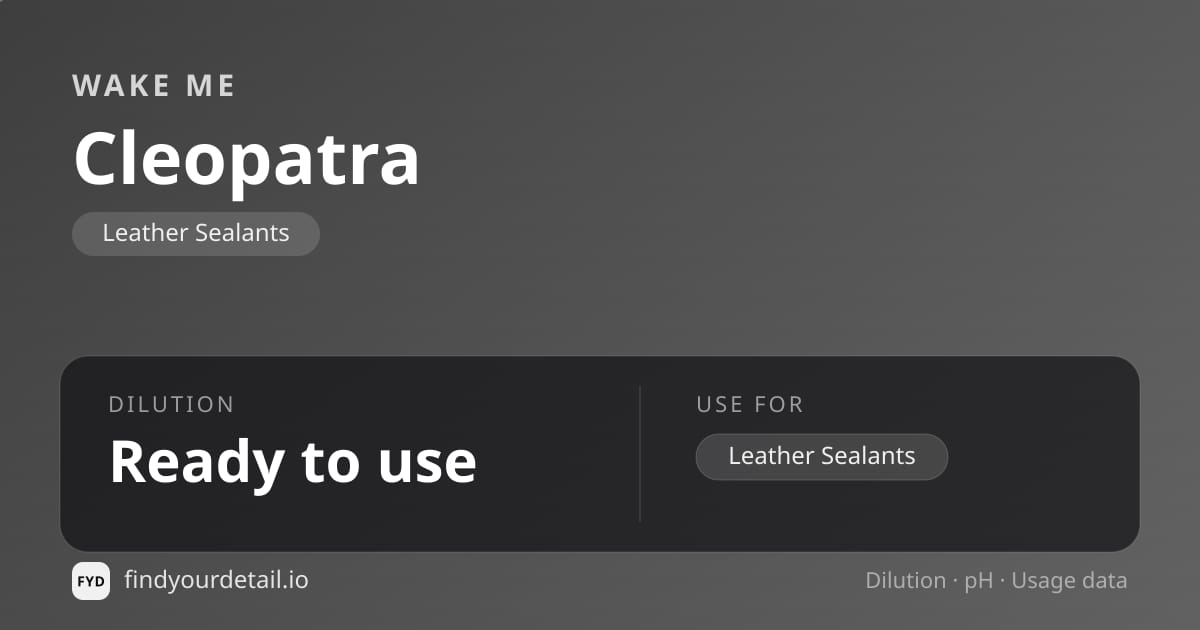Click the word Dilution in the footer
1200x630 pixels.
pyautogui.click(x=905, y=581)
